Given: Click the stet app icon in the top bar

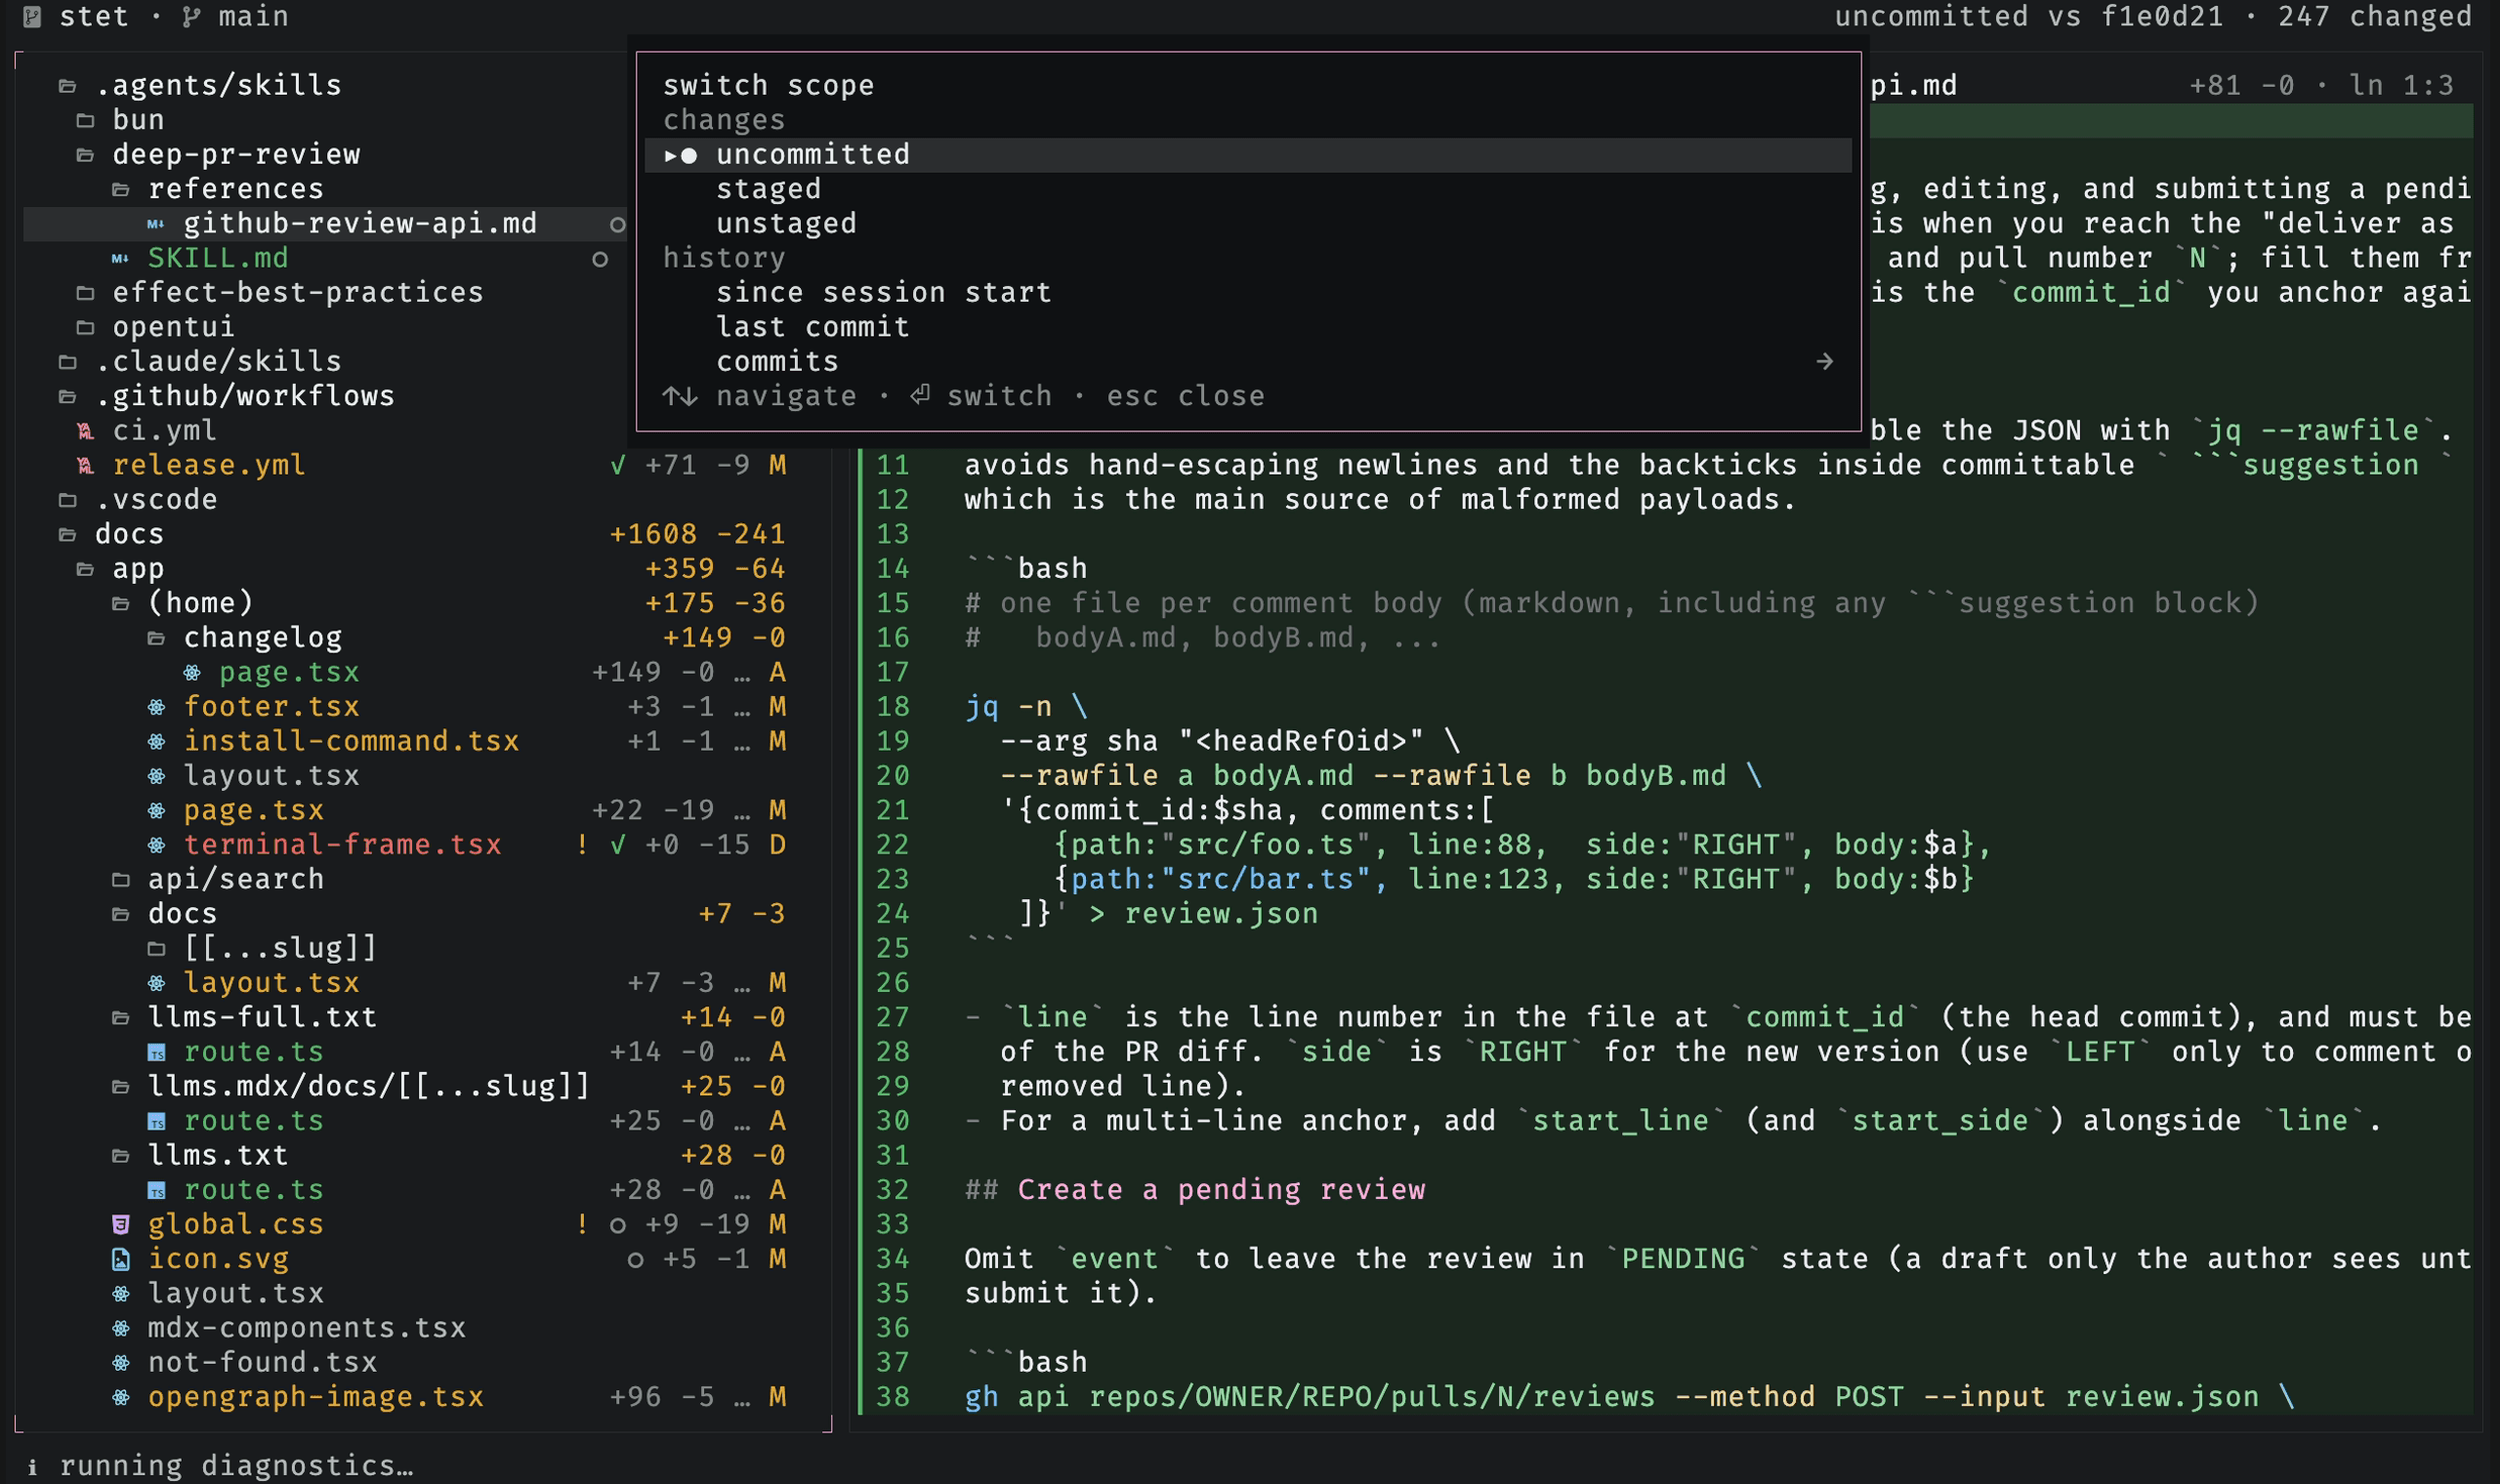Looking at the screenshot, I should coord(32,17).
